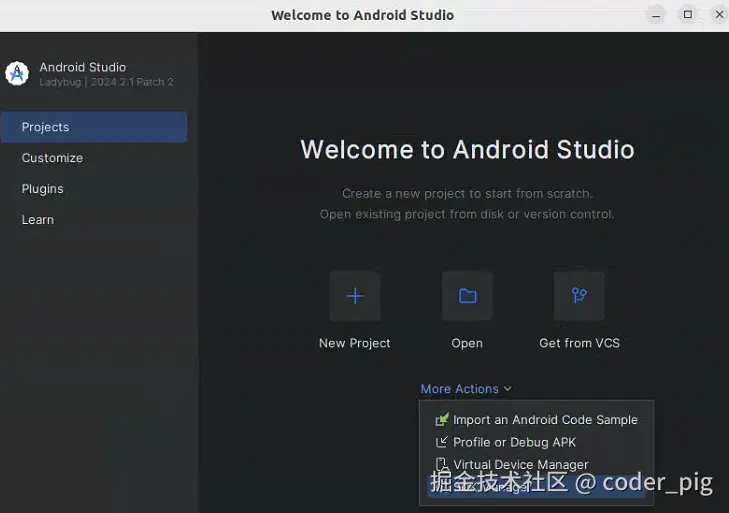Choose Virtual Device Manager menu entry

(537, 464)
